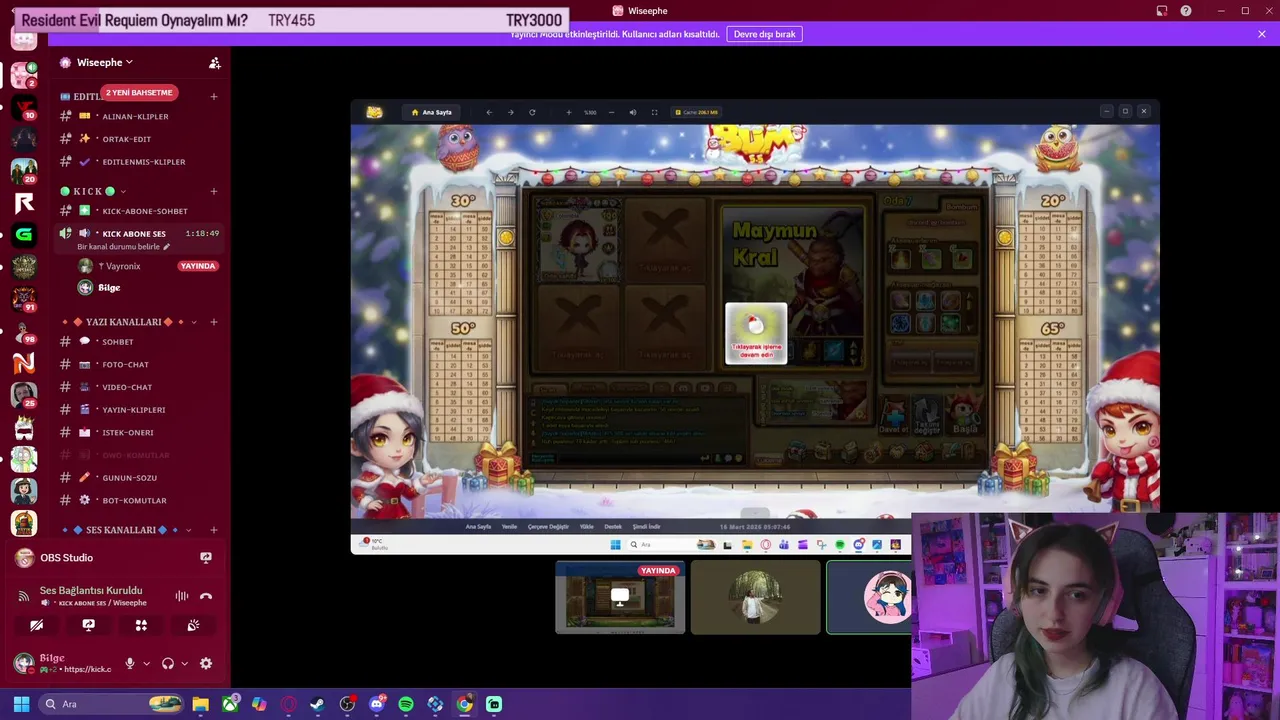Open Discord direct messages home icon
The height and width of the screenshot is (720, 1280).
coord(24,38)
